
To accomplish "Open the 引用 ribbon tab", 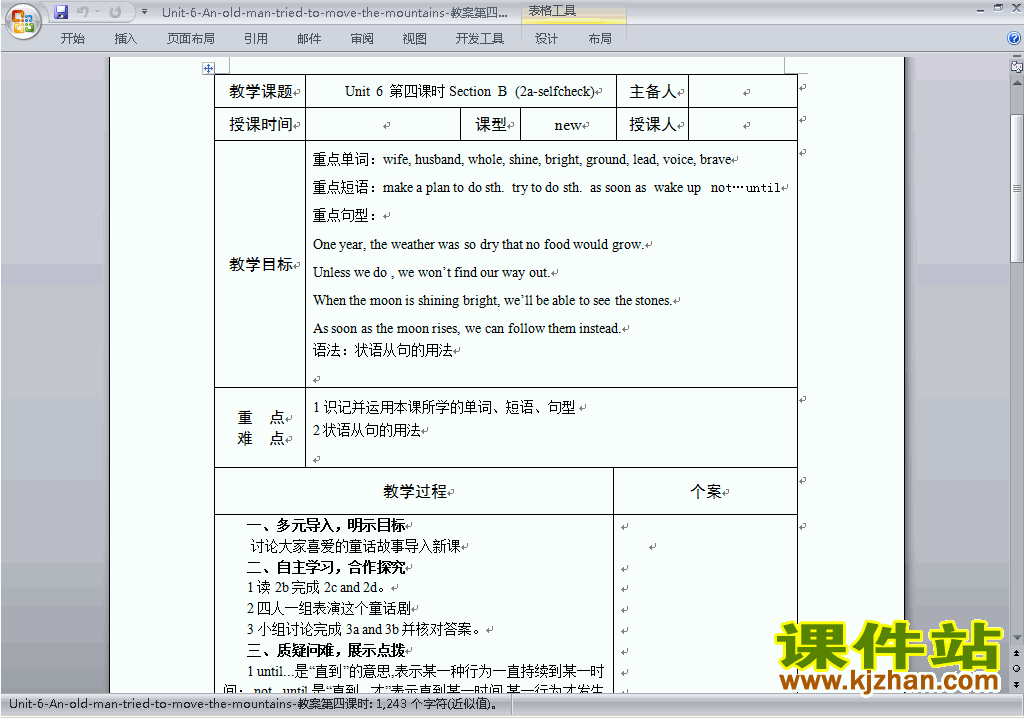I will [x=256, y=39].
